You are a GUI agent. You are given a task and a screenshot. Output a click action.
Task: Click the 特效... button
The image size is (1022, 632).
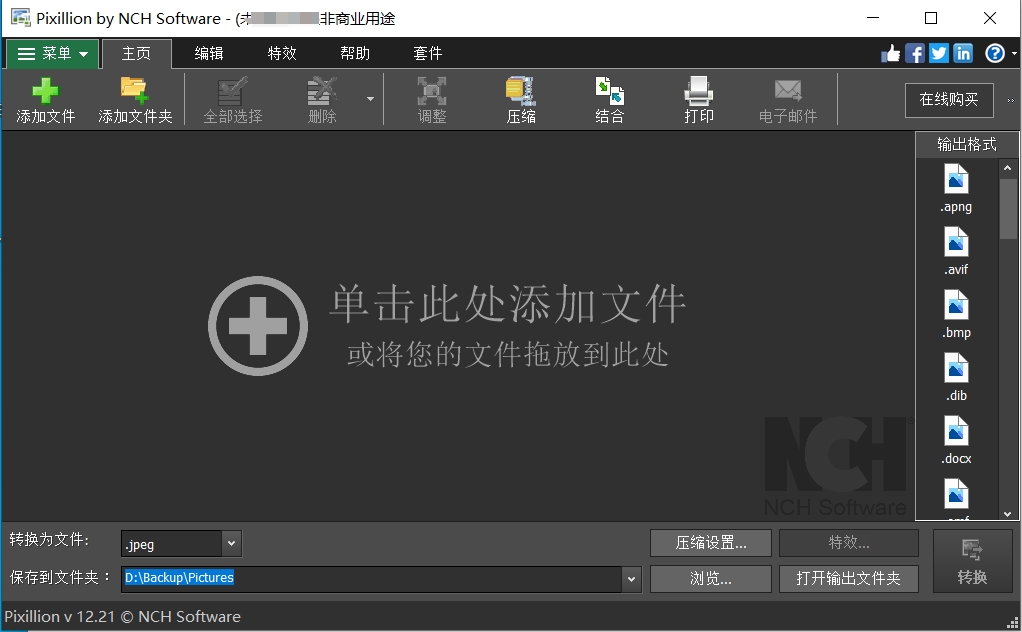849,543
